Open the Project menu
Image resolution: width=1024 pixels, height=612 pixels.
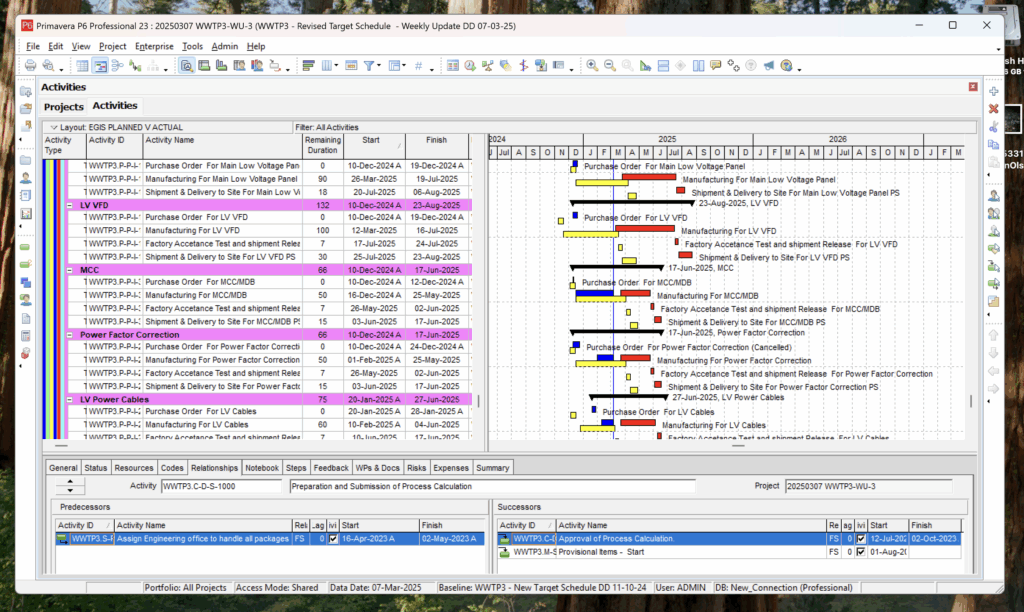click(x=112, y=46)
